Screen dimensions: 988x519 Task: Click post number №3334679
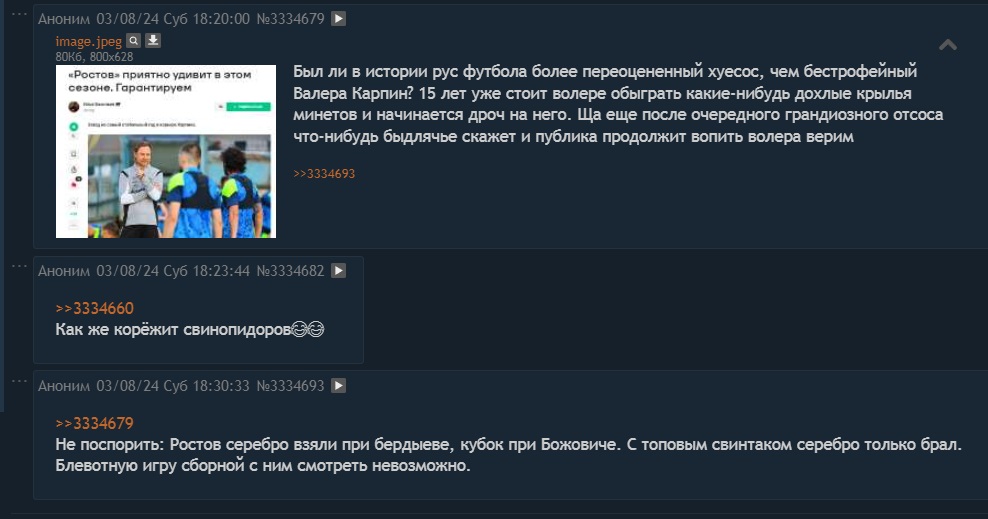[x=290, y=19]
